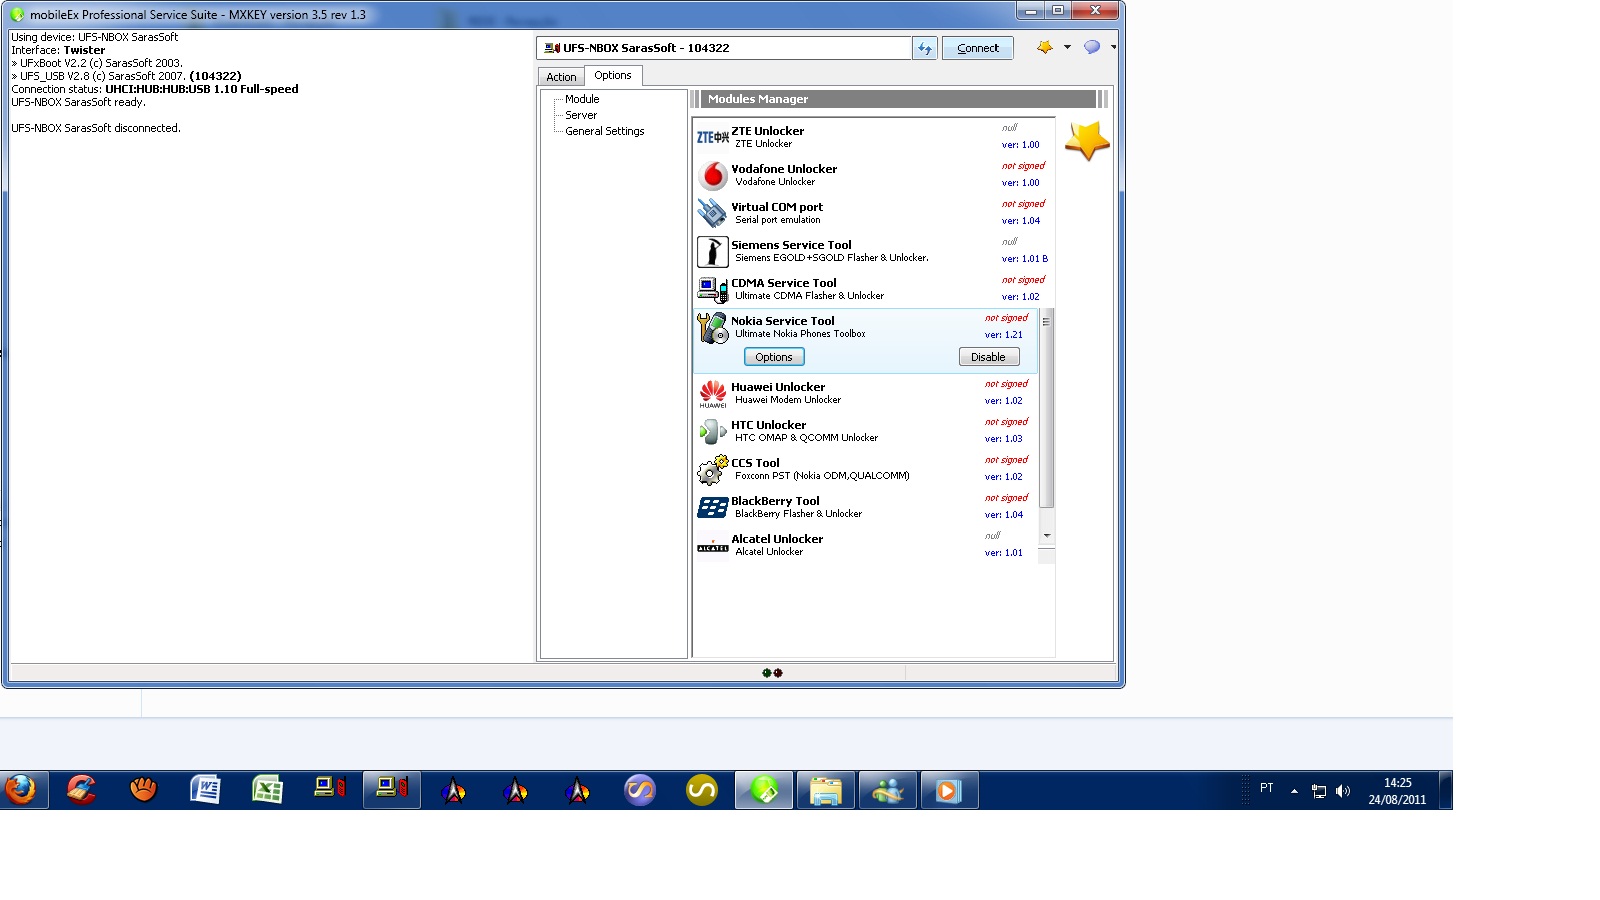Click the Vodafone Unlocker red logo icon
Image resolution: width=1600 pixels, height=900 pixels.
coord(712,175)
